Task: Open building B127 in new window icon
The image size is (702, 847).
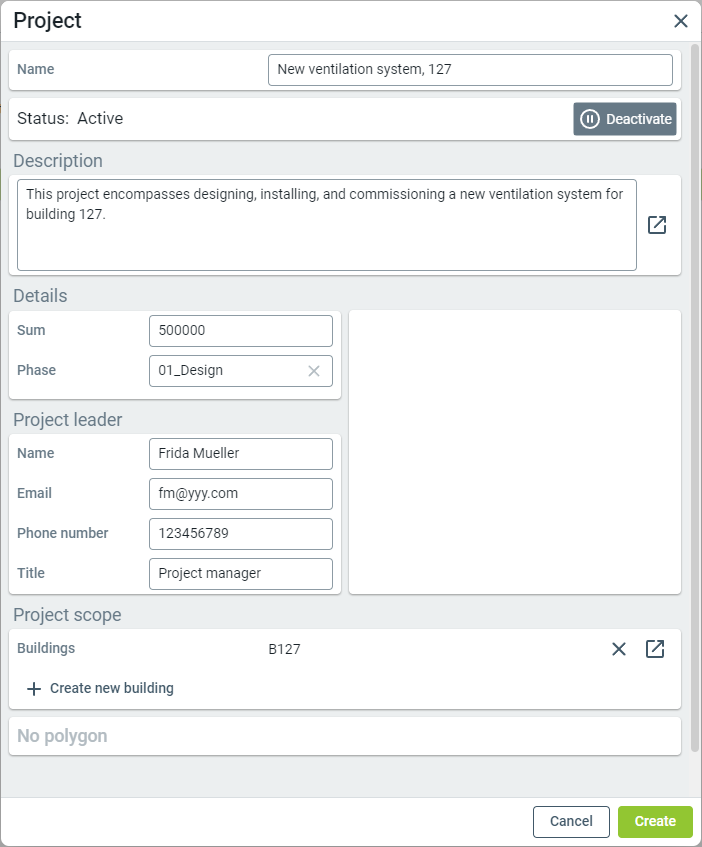Action: click(655, 649)
